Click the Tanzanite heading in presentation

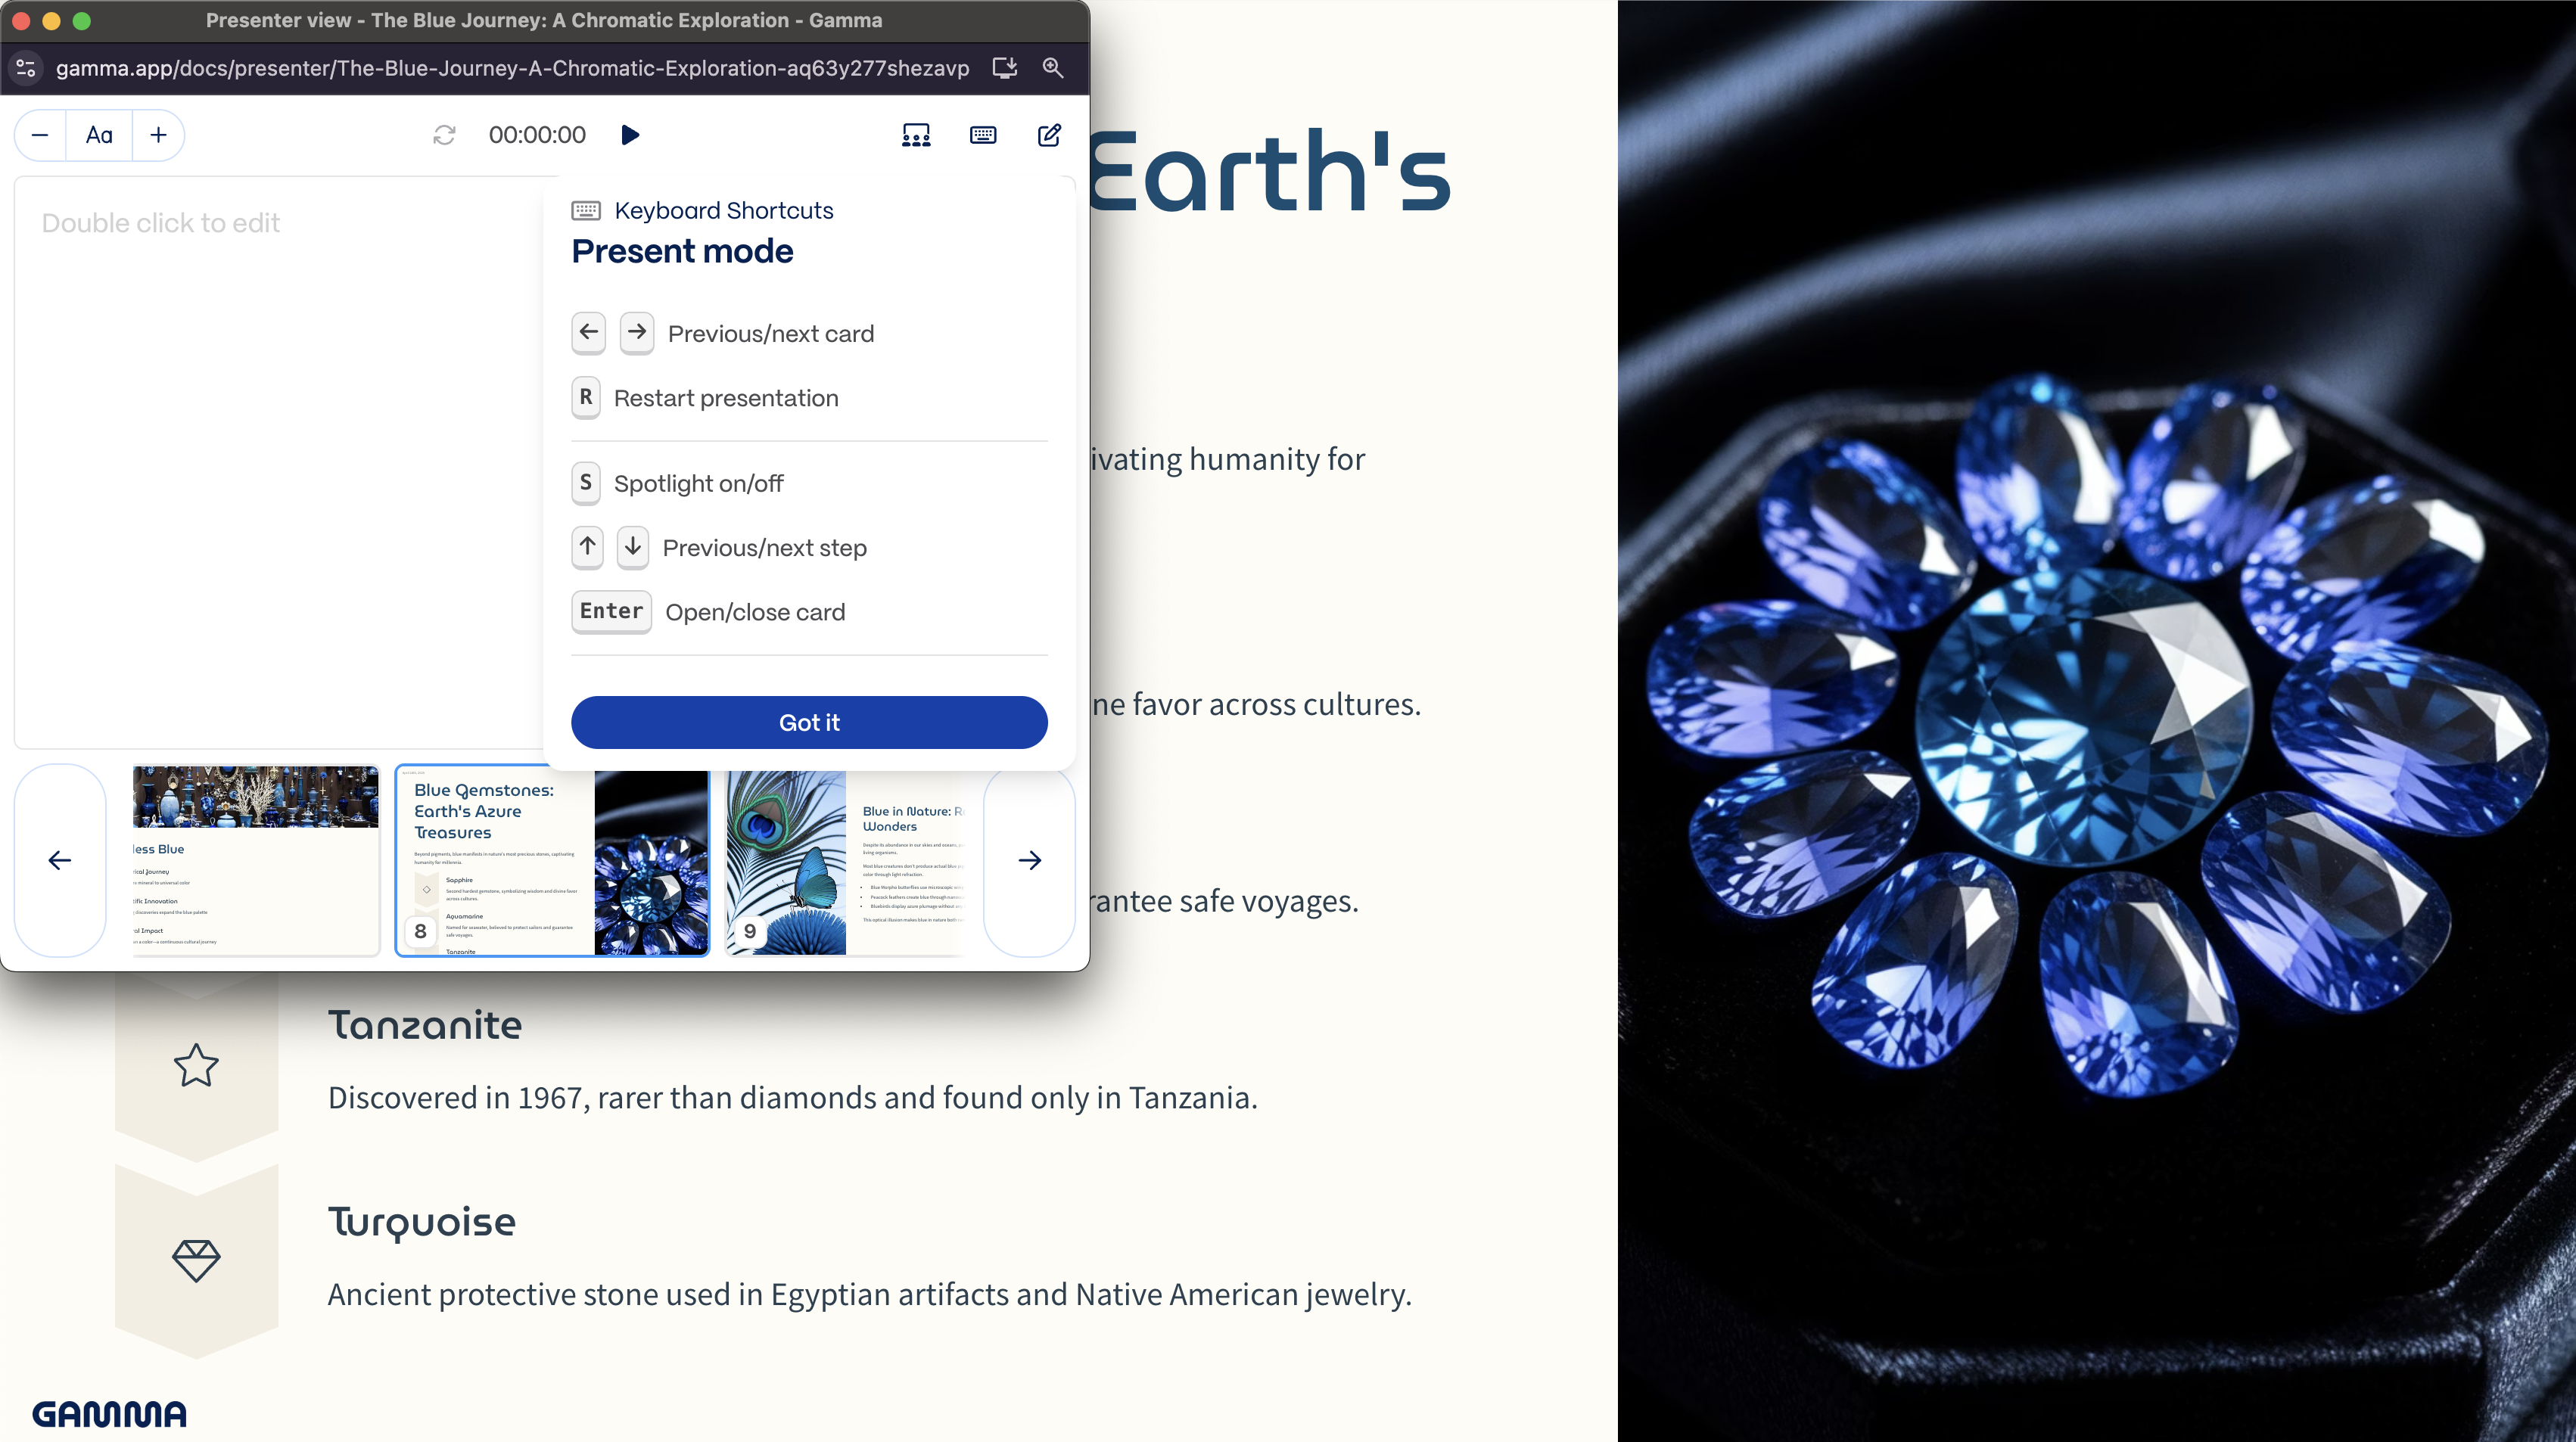point(425,1025)
